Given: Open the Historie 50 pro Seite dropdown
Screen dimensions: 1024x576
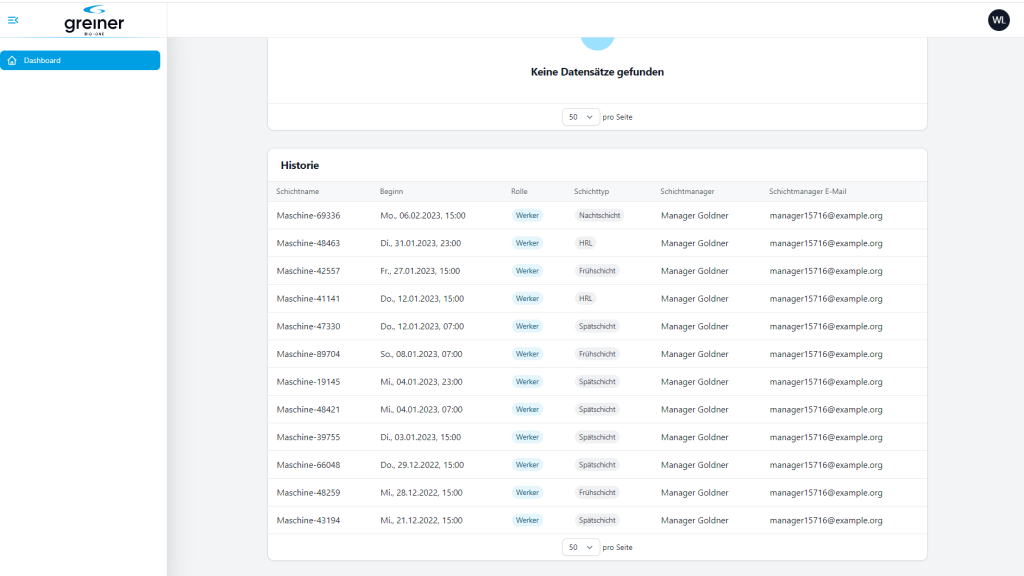Looking at the screenshot, I should [581, 547].
